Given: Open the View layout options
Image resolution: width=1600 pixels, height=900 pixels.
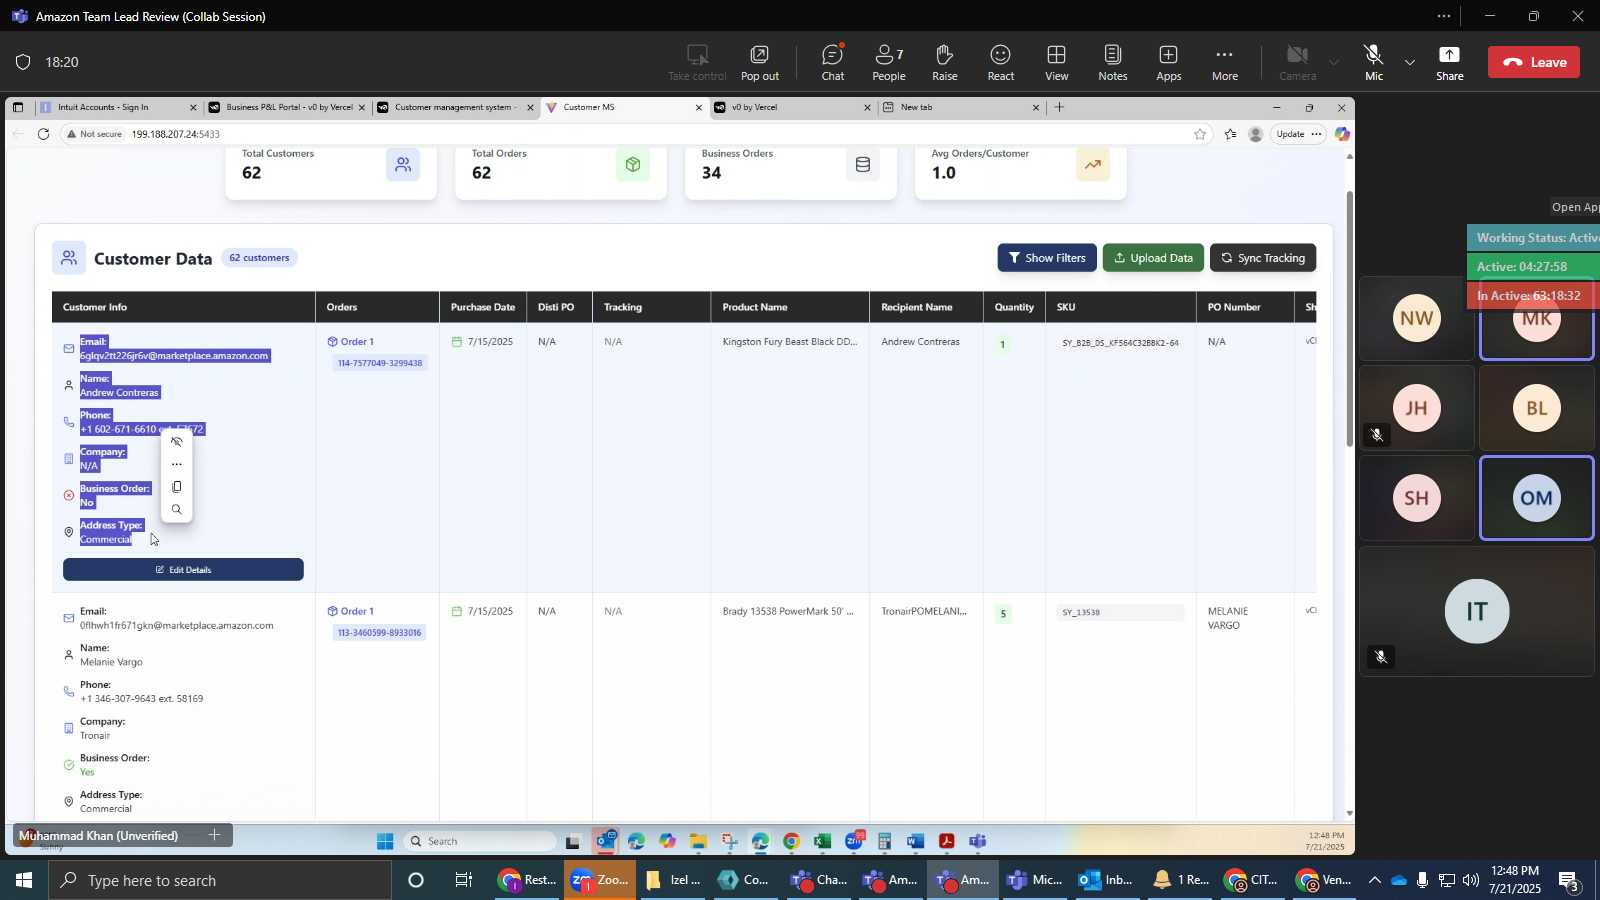Looking at the screenshot, I should click(1056, 62).
